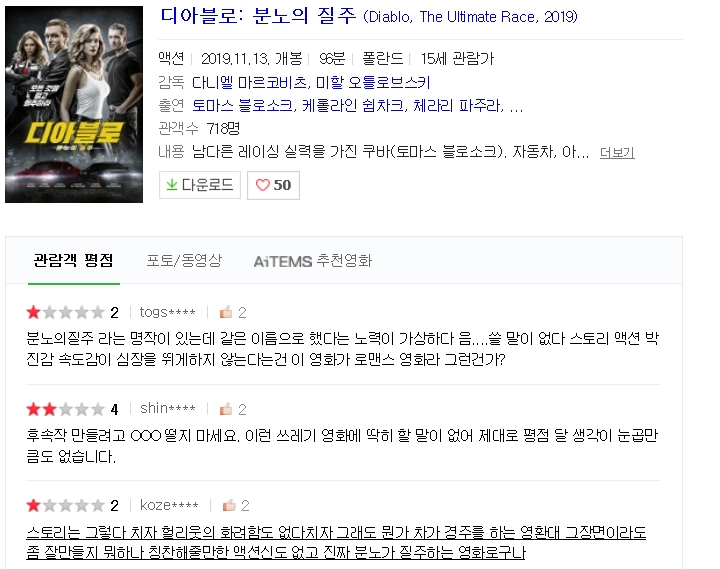Click the star rating of togs**** review

tap(64, 312)
